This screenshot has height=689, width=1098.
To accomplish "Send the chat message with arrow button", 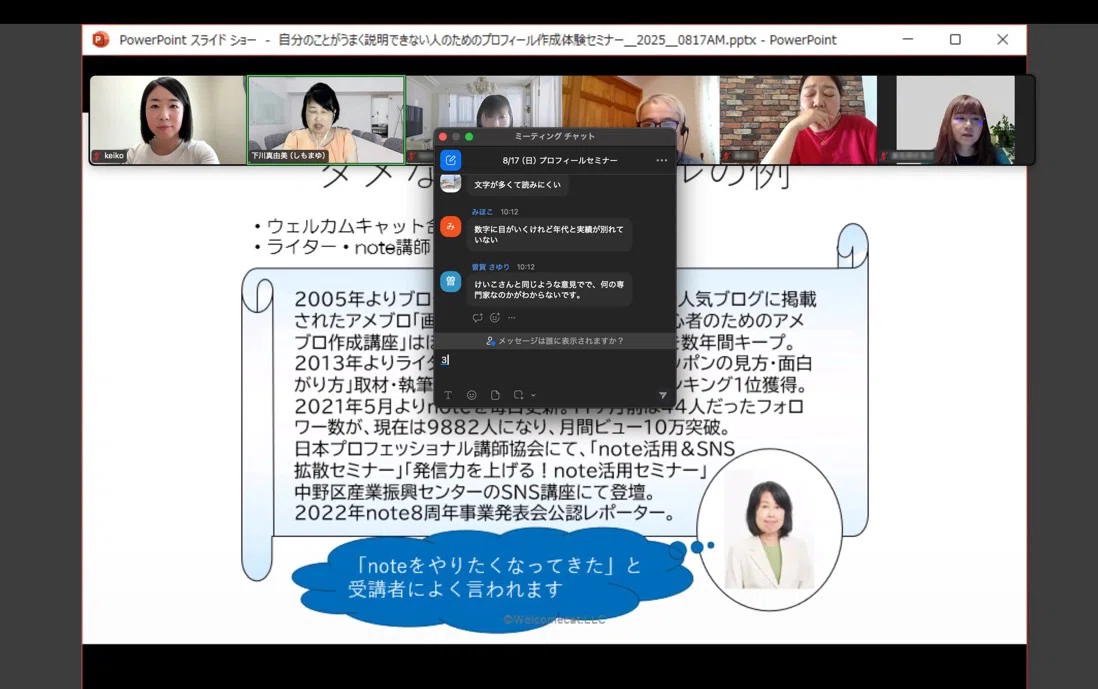I will tap(662, 395).
